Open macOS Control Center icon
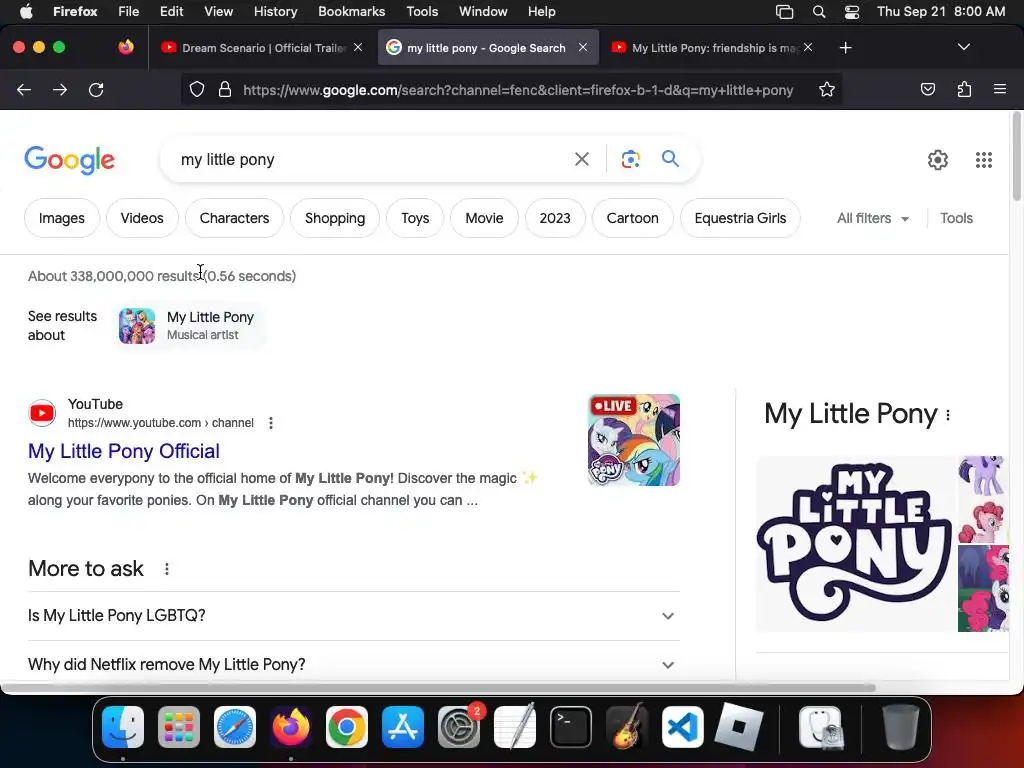1024x768 pixels. (x=852, y=12)
